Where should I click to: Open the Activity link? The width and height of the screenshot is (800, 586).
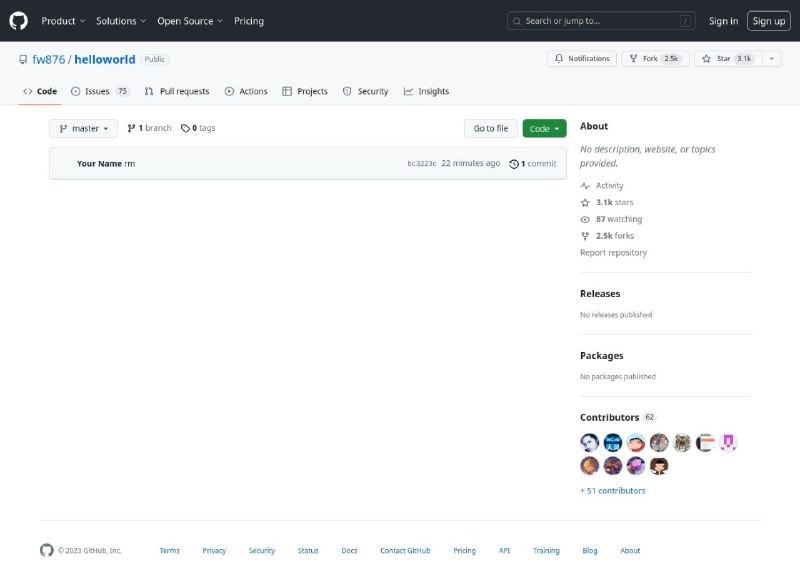pyautogui.click(x=602, y=186)
